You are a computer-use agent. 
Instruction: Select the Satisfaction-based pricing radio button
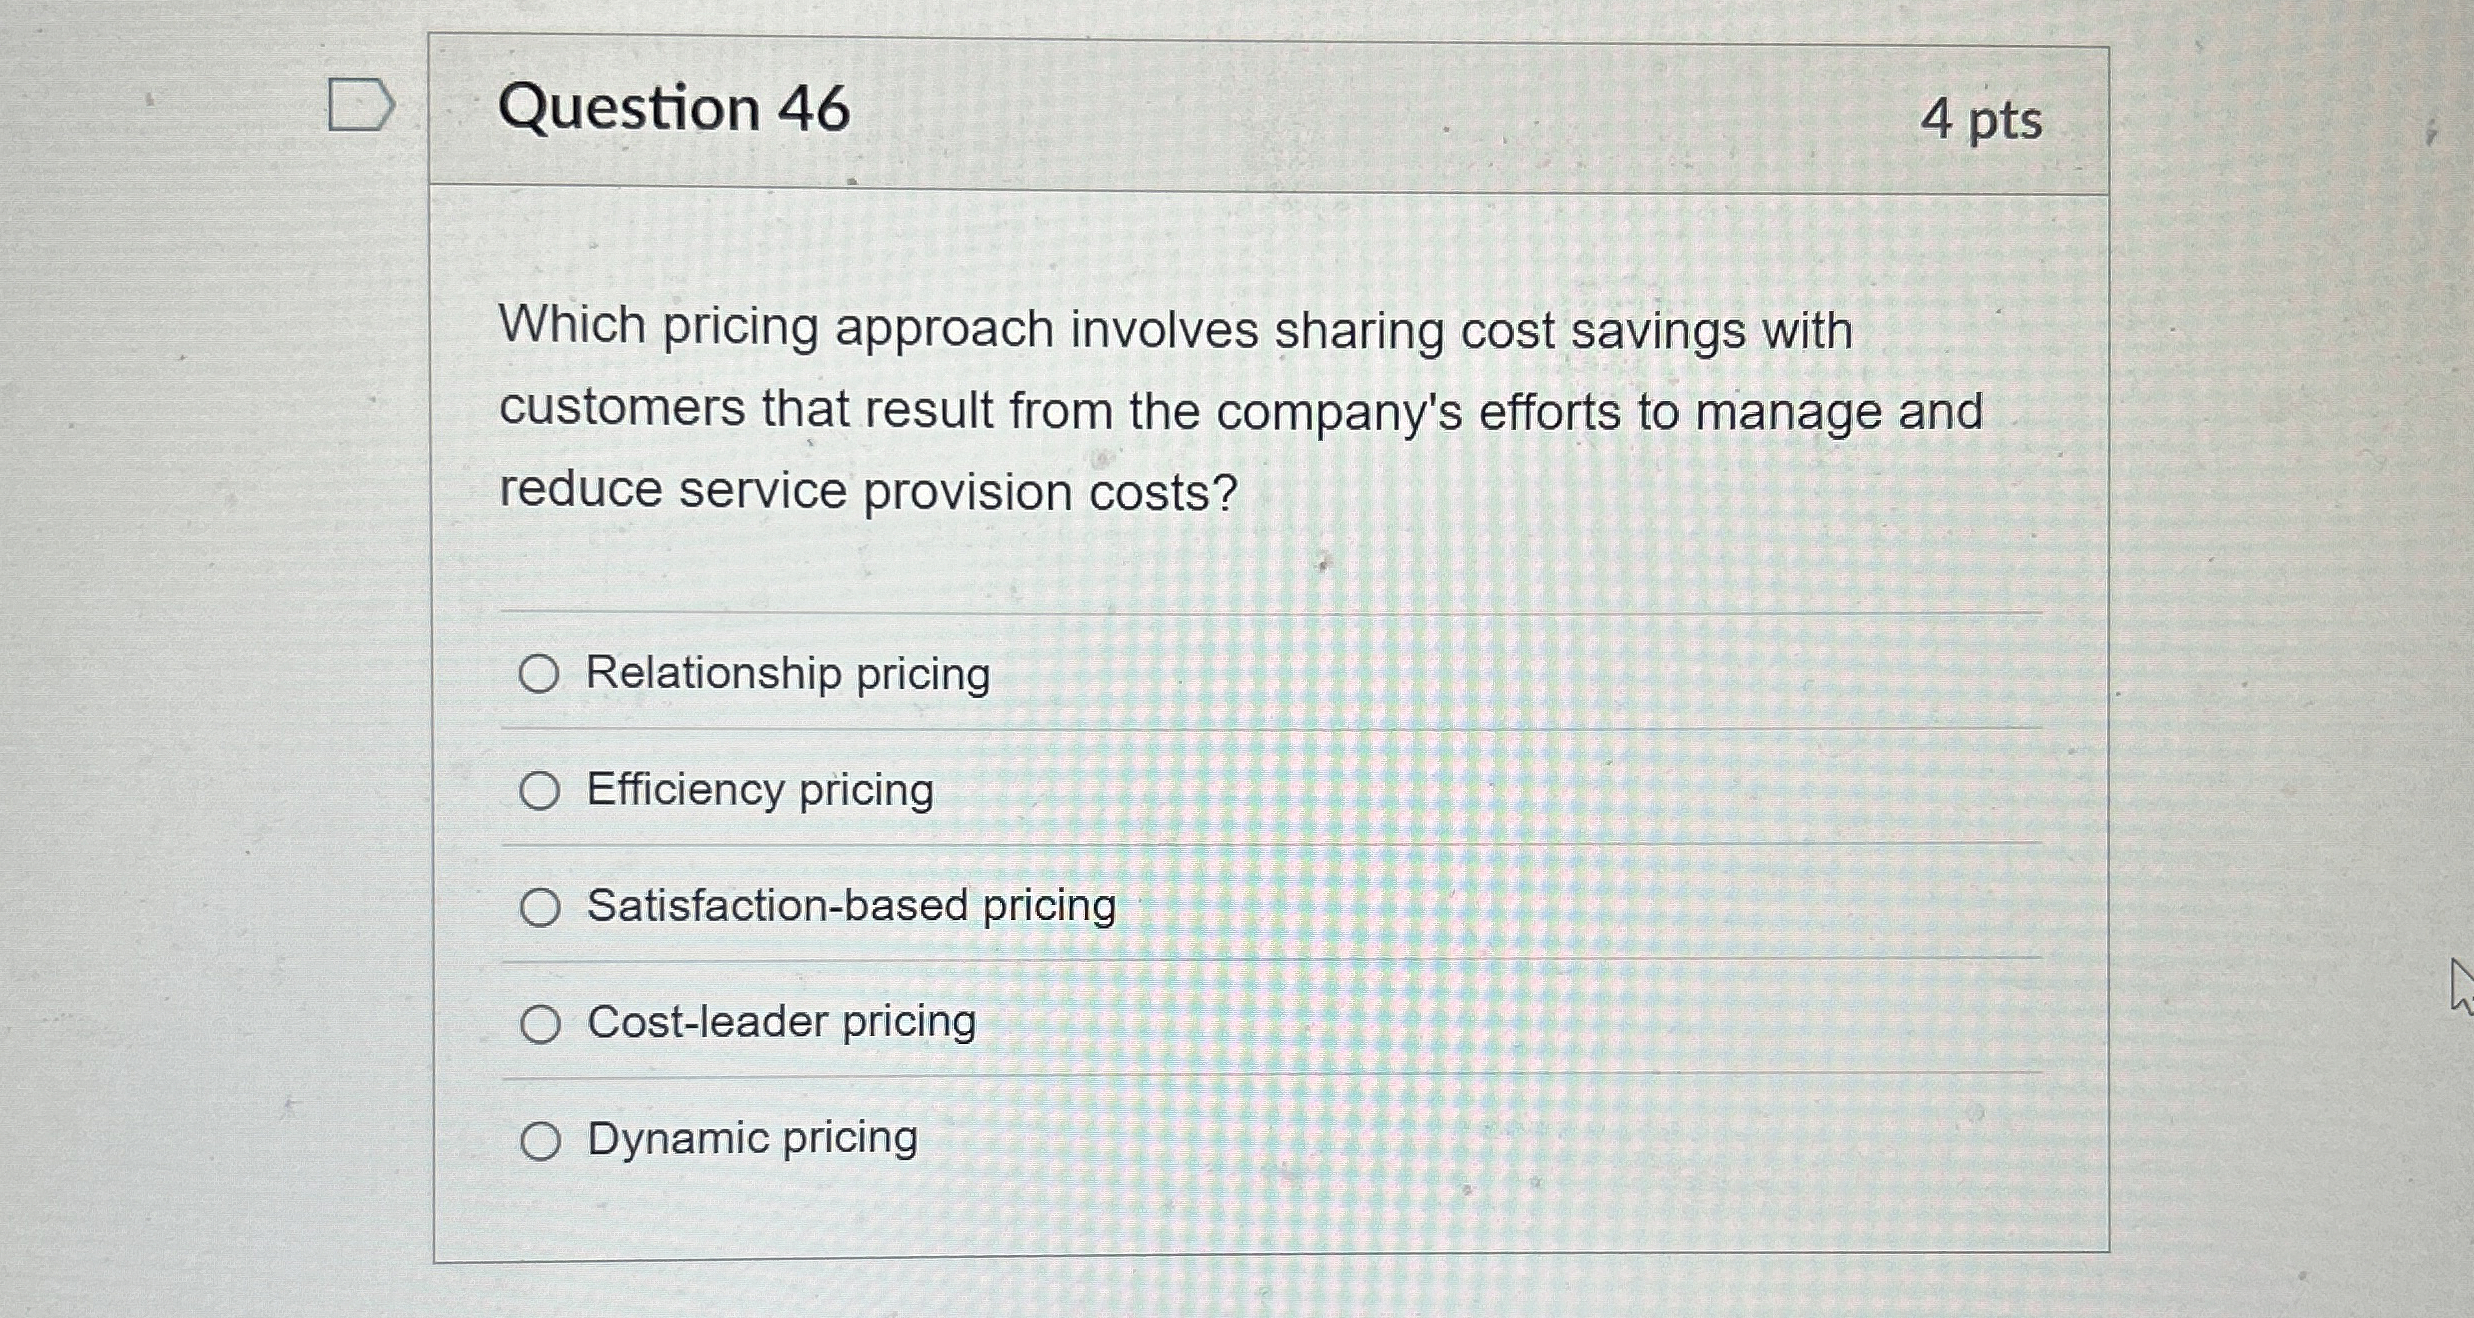click(x=540, y=907)
